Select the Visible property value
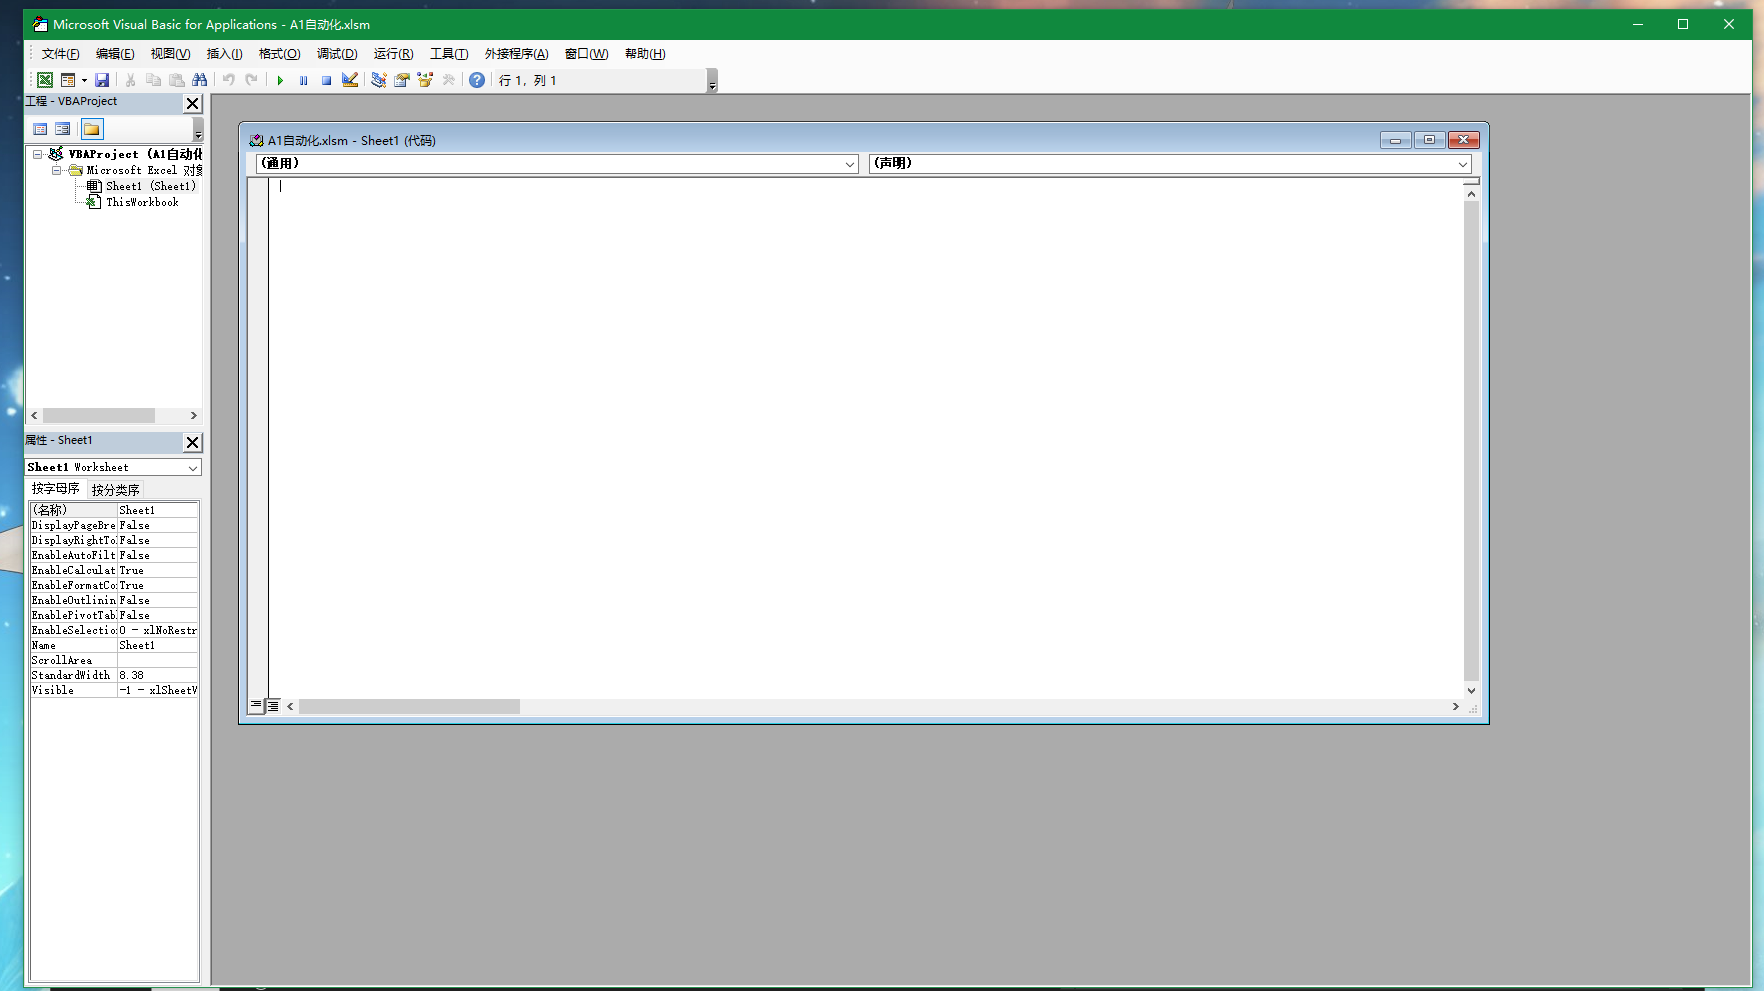1764x991 pixels. pyautogui.click(x=158, y=690)
